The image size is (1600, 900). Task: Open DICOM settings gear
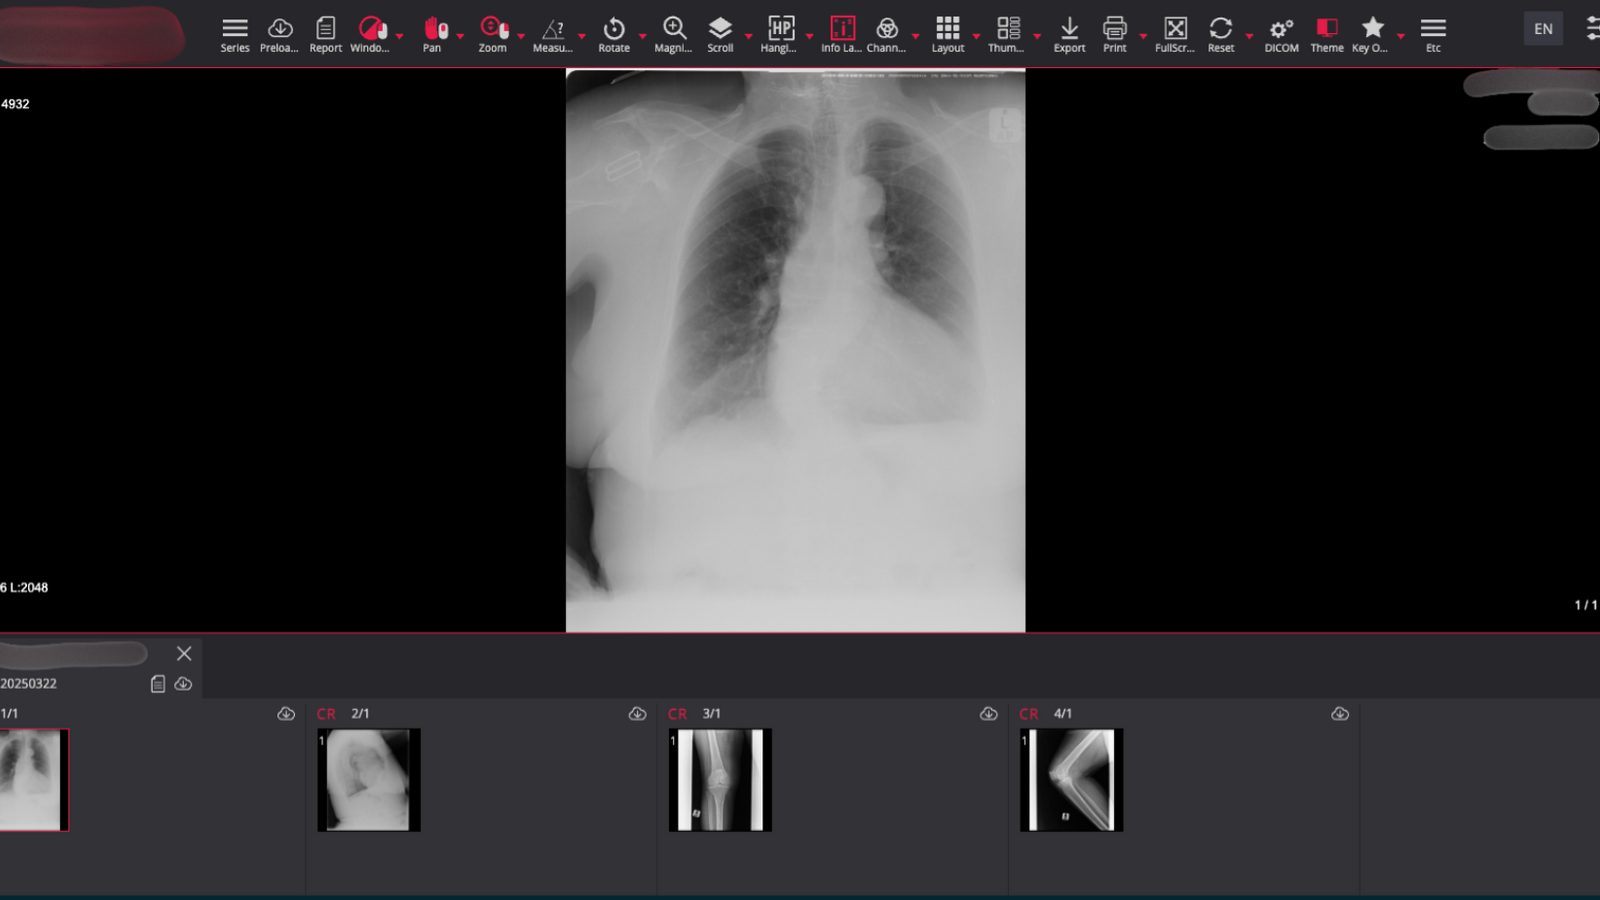point(1281,34)
